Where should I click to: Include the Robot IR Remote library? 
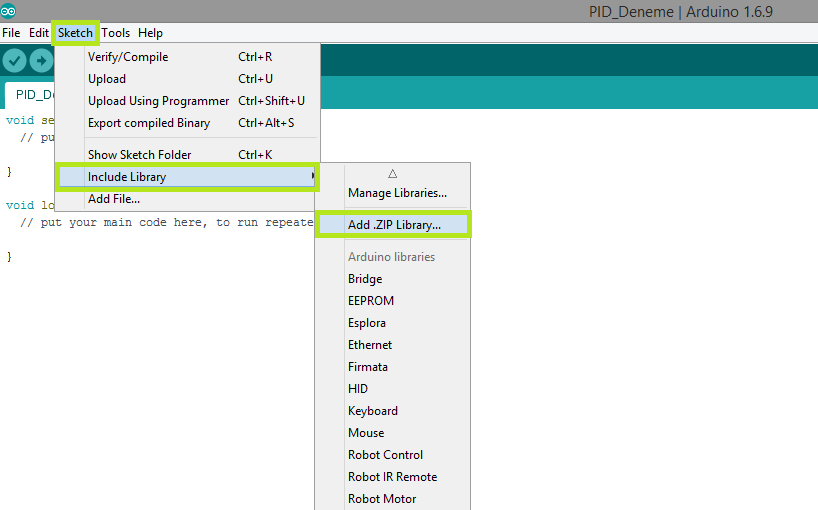pos(393,477)
